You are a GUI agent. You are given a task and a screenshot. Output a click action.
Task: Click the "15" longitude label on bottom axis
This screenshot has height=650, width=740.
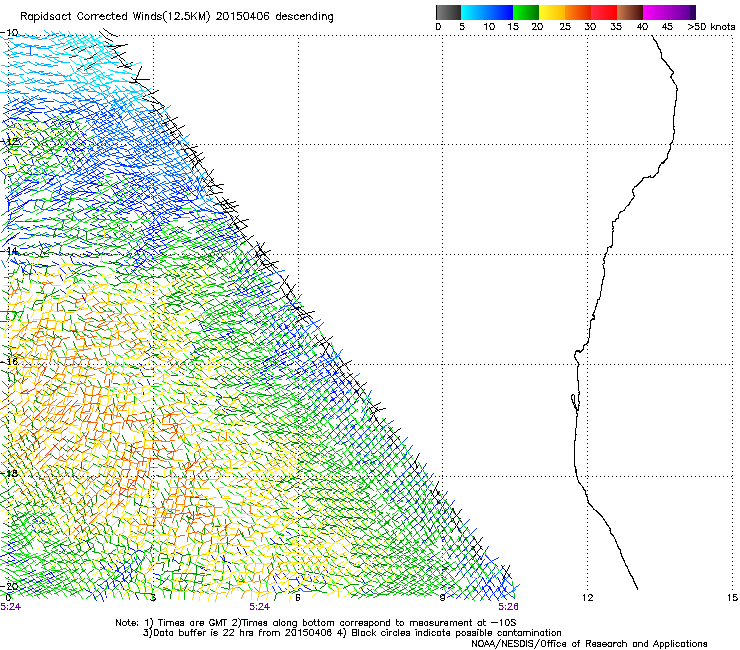[x=732, y=598]
